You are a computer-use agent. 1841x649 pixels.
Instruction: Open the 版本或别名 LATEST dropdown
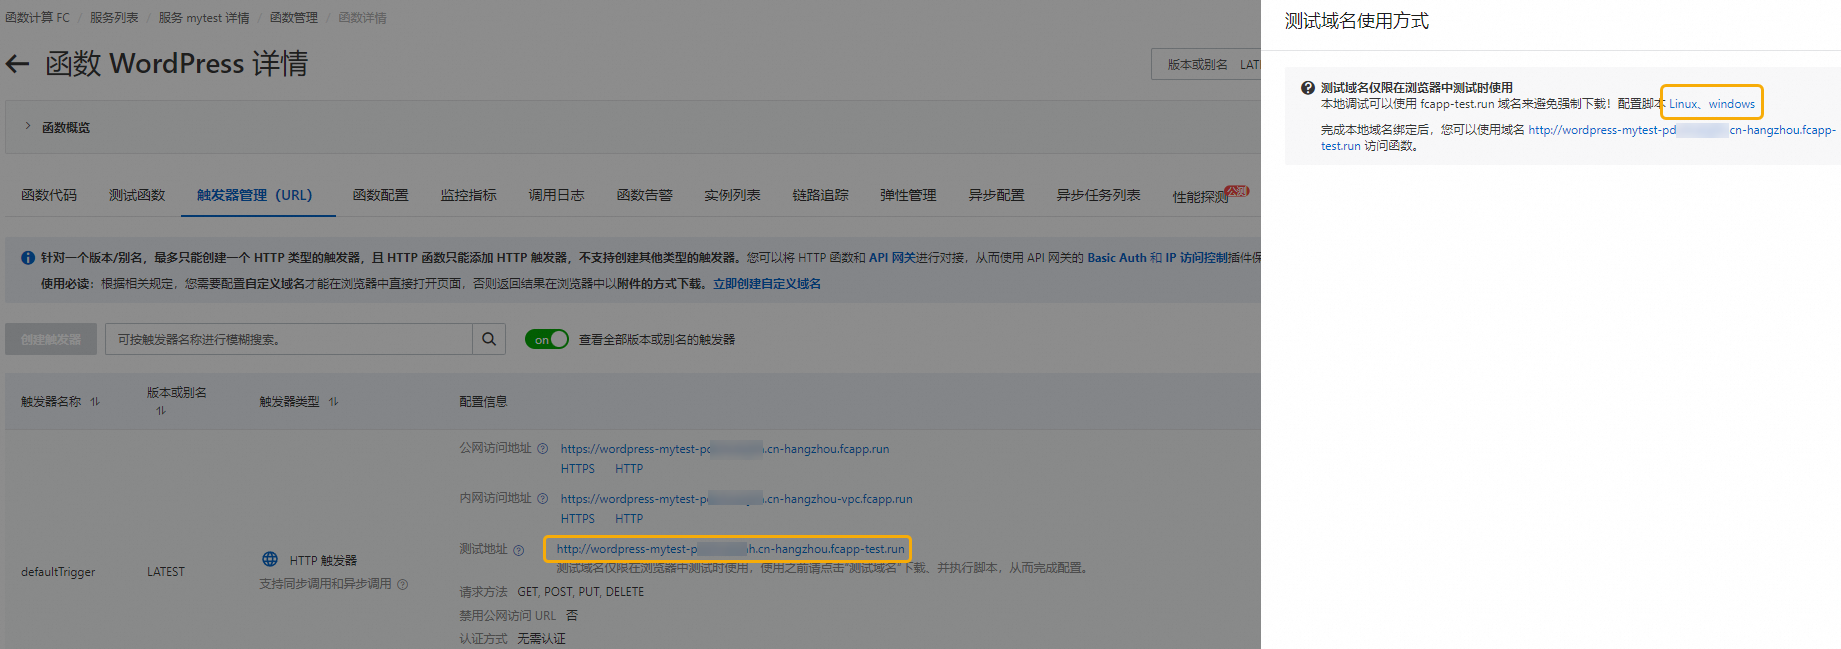(1206, 64)
